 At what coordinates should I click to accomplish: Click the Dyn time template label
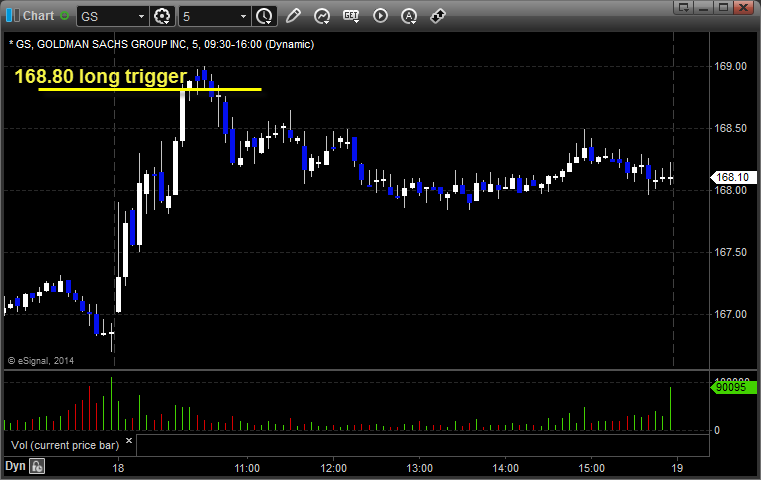pos(15,466)
